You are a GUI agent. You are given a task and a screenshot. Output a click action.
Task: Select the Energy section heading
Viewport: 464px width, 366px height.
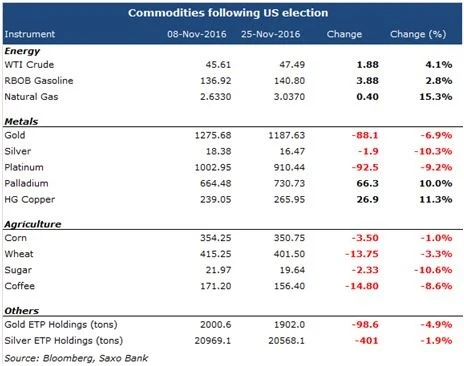[x=22, y=51]
